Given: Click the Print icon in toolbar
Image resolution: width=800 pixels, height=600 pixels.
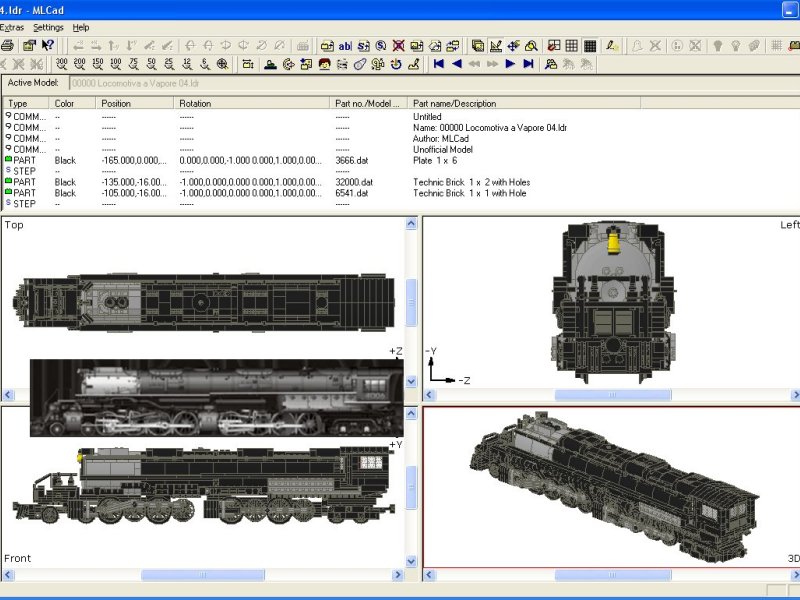Looking at the screenshot, I should (7, 45).
